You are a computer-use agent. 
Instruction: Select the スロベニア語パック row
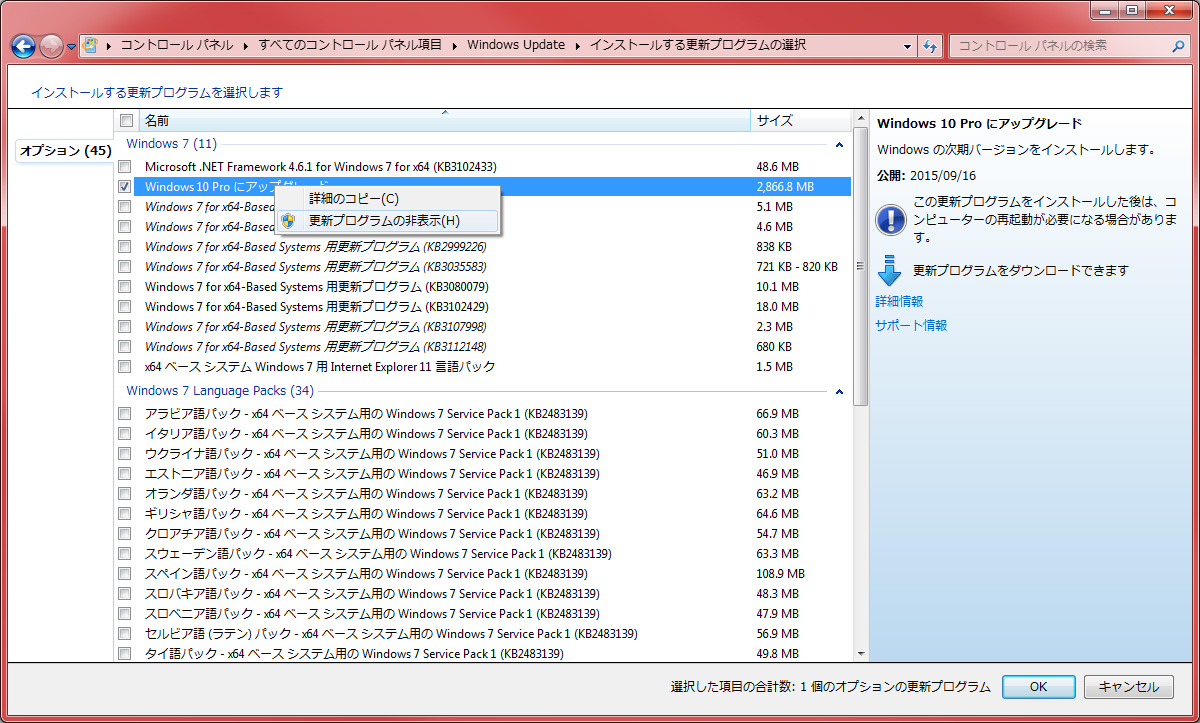[484, 614]
